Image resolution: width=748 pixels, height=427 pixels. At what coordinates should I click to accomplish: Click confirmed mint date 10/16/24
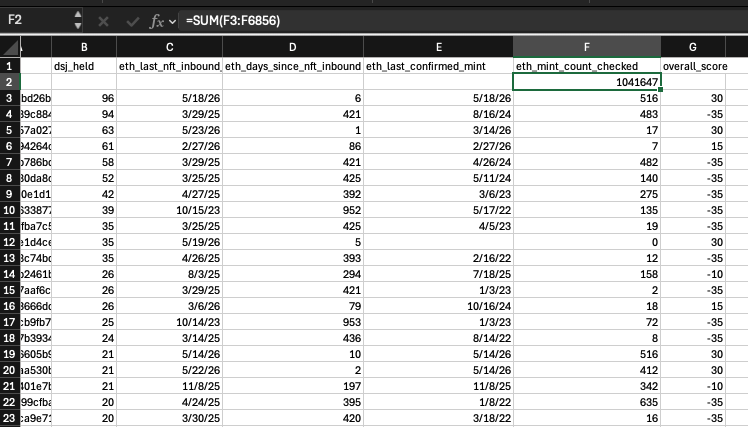(x=438, y=306)
